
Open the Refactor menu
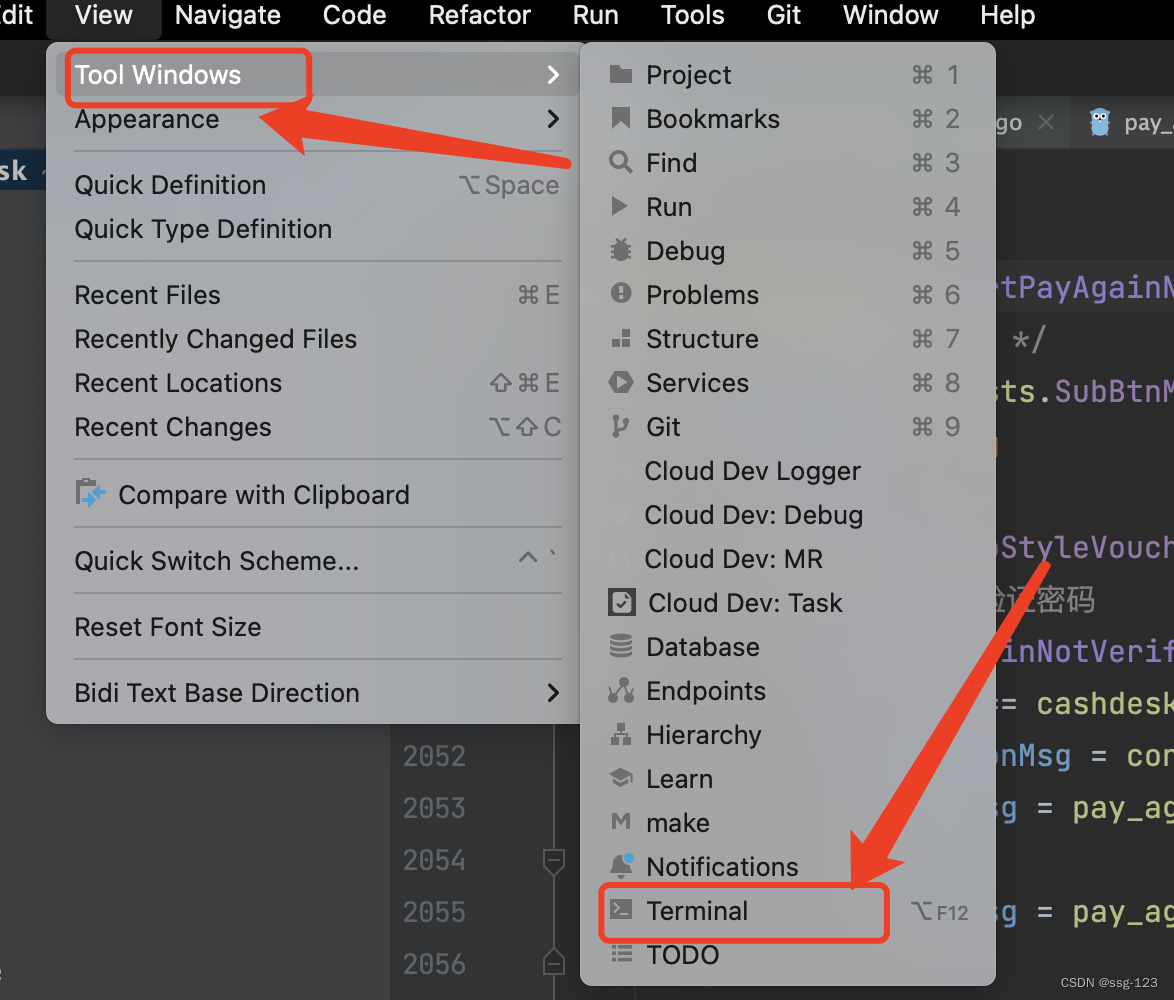coord(479,16)
